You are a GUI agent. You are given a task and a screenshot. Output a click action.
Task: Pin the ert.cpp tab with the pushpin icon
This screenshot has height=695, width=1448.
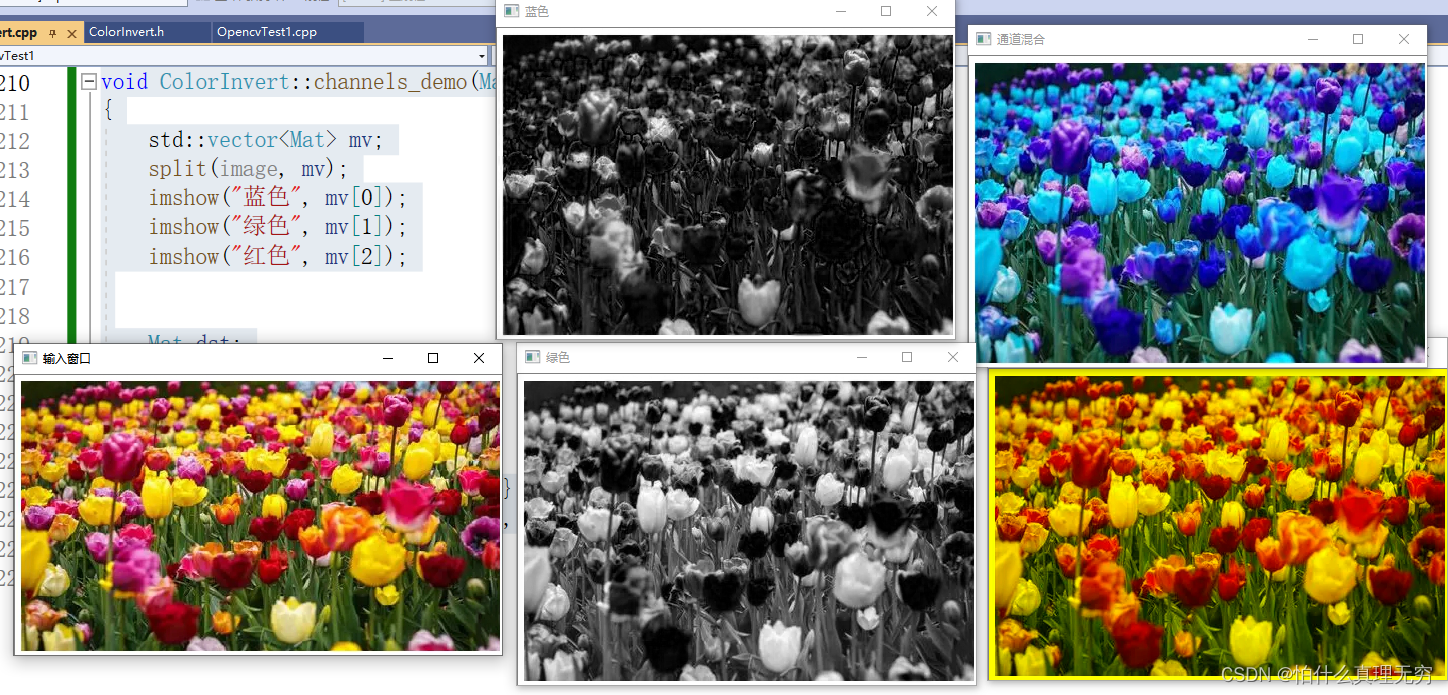tap(53, 33)
